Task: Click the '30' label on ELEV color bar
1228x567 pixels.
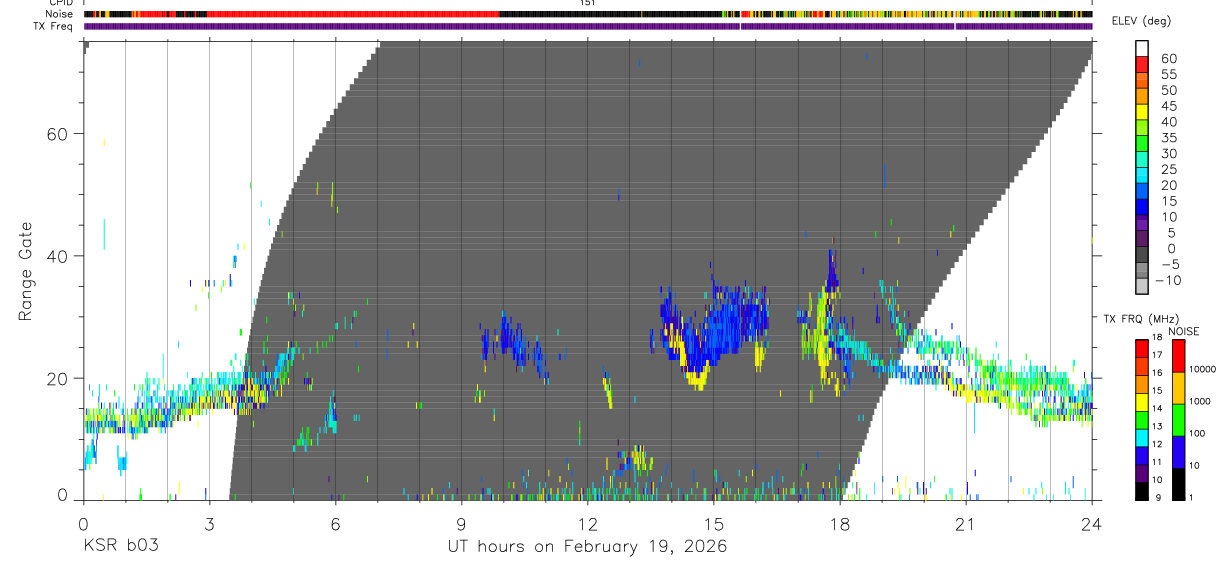Action: (x=1169, y=153)
